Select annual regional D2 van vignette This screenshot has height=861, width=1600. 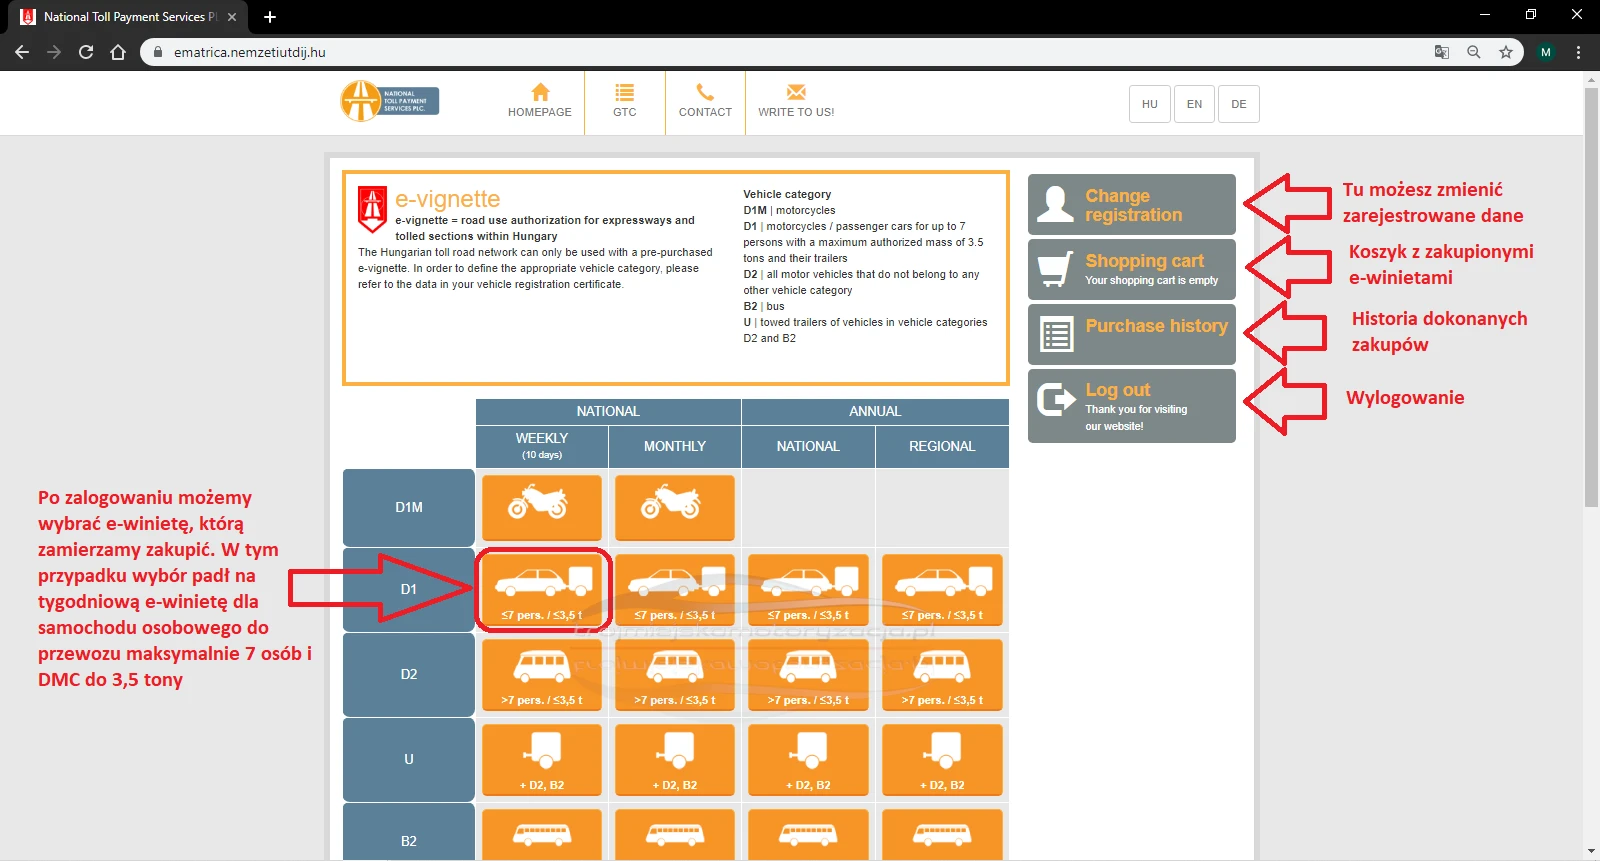coord(942,675)
